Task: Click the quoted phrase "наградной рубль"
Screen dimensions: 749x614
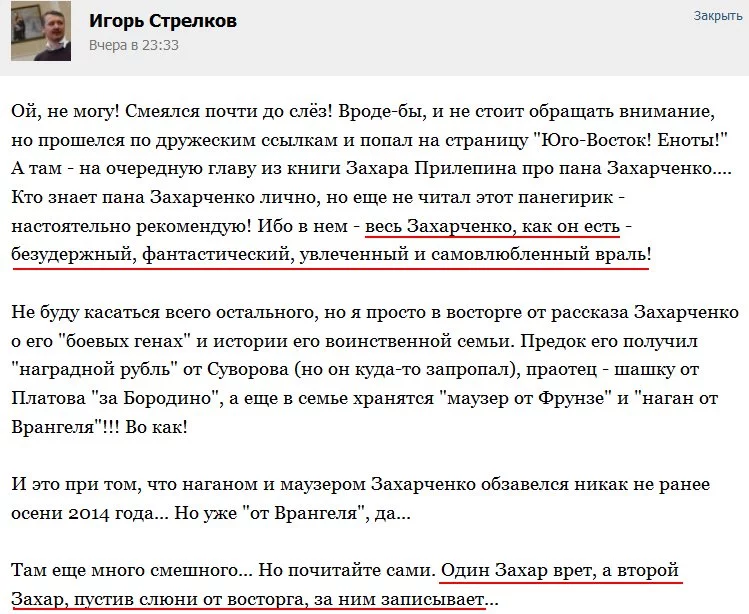Action: [x=95, y=370]
